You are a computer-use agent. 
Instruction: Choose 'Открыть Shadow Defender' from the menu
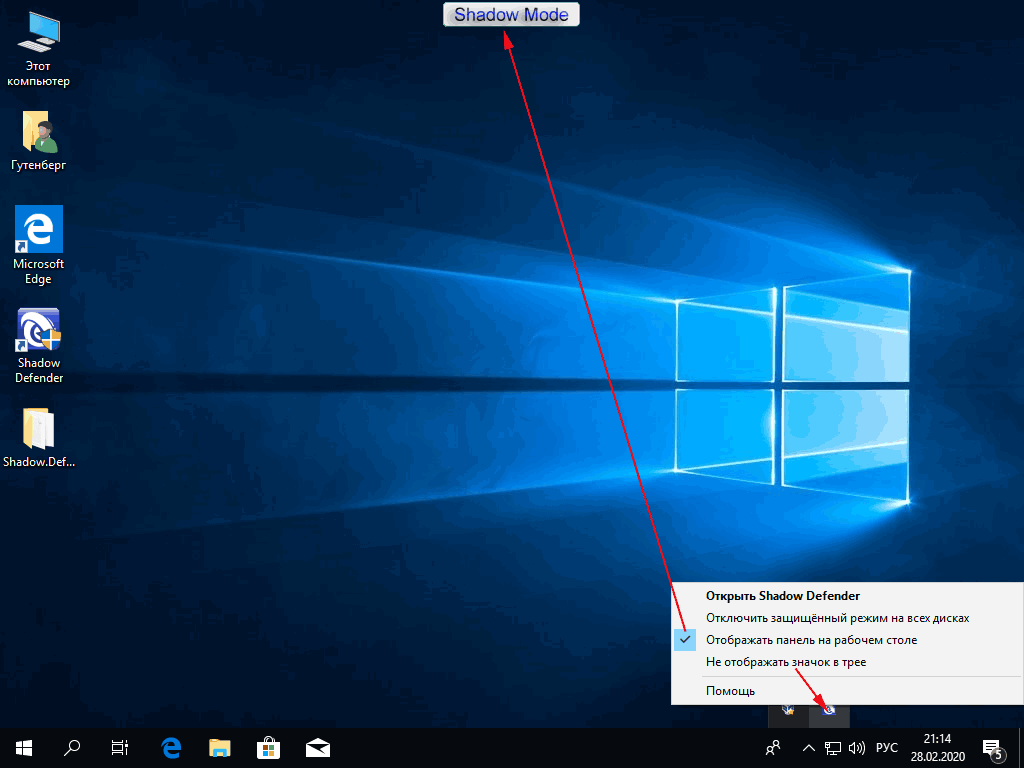(x=848, y=596)
